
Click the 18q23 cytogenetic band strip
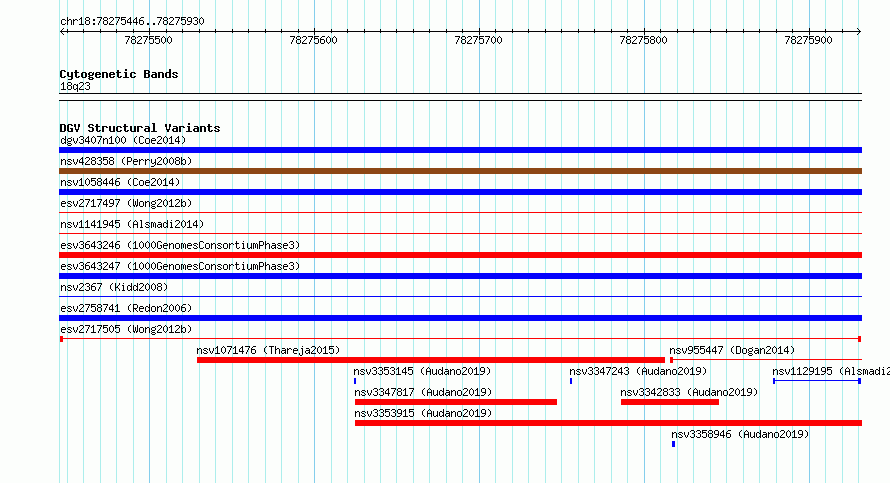point(460,97)
